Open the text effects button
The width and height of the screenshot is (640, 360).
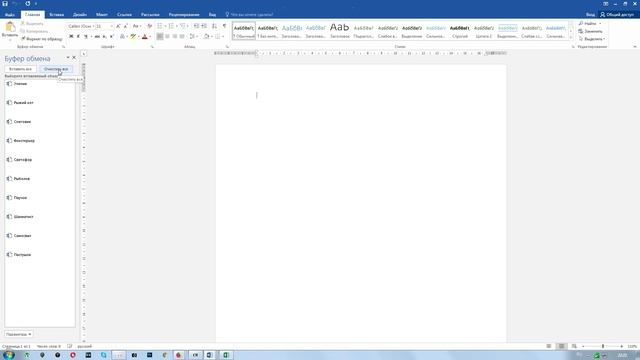coord(122,37)
